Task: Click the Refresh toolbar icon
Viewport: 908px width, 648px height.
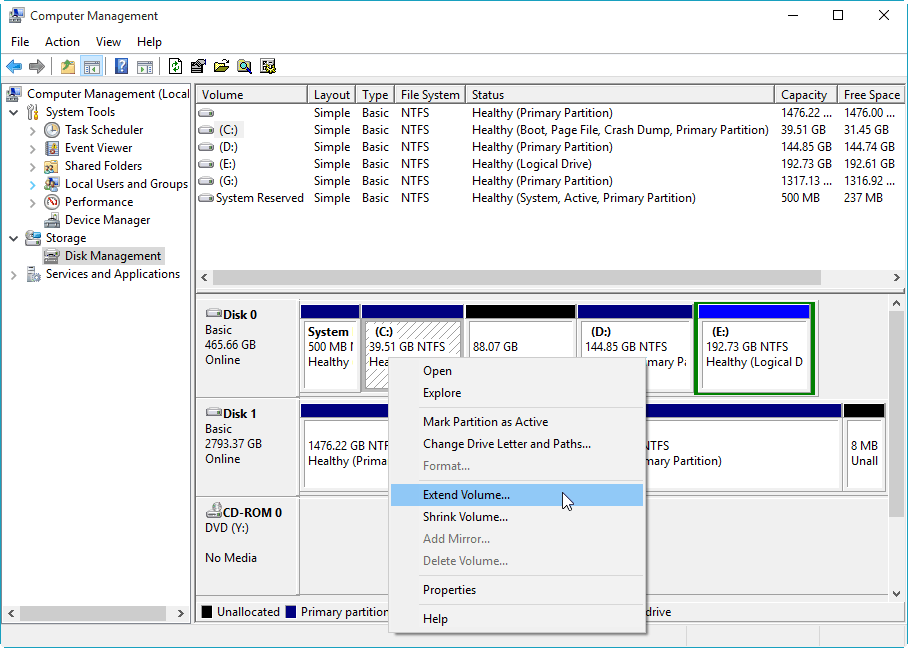Action: coord(177,66)
